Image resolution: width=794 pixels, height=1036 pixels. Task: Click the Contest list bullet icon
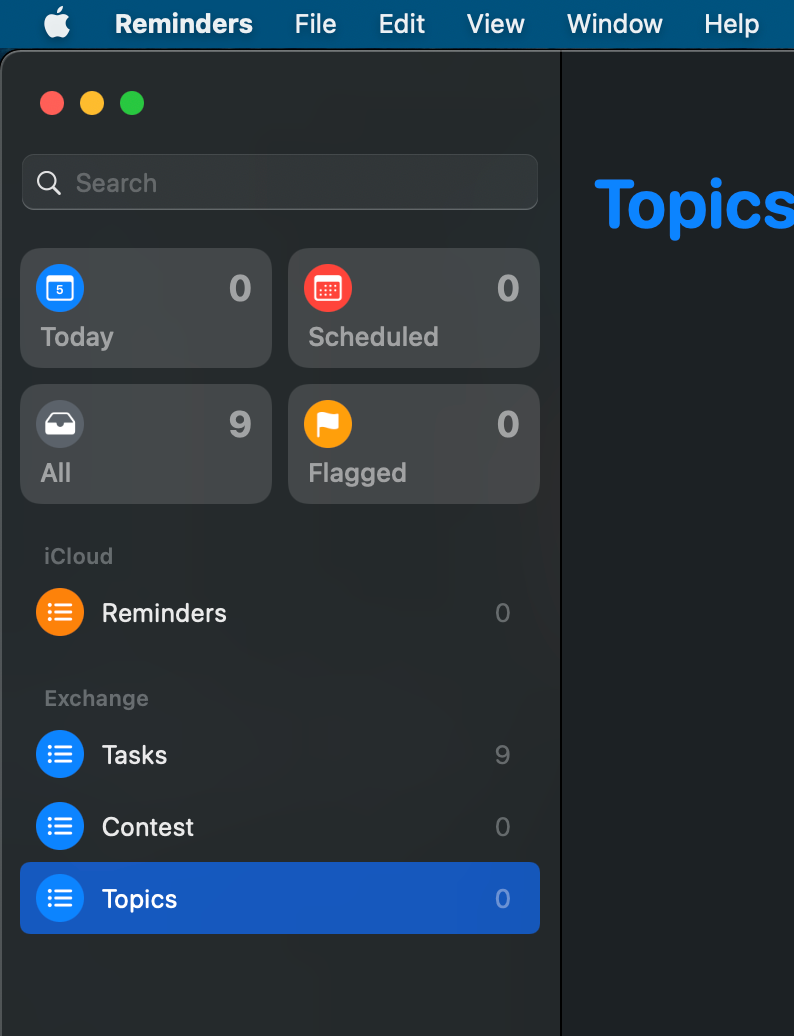coord(59,827)
